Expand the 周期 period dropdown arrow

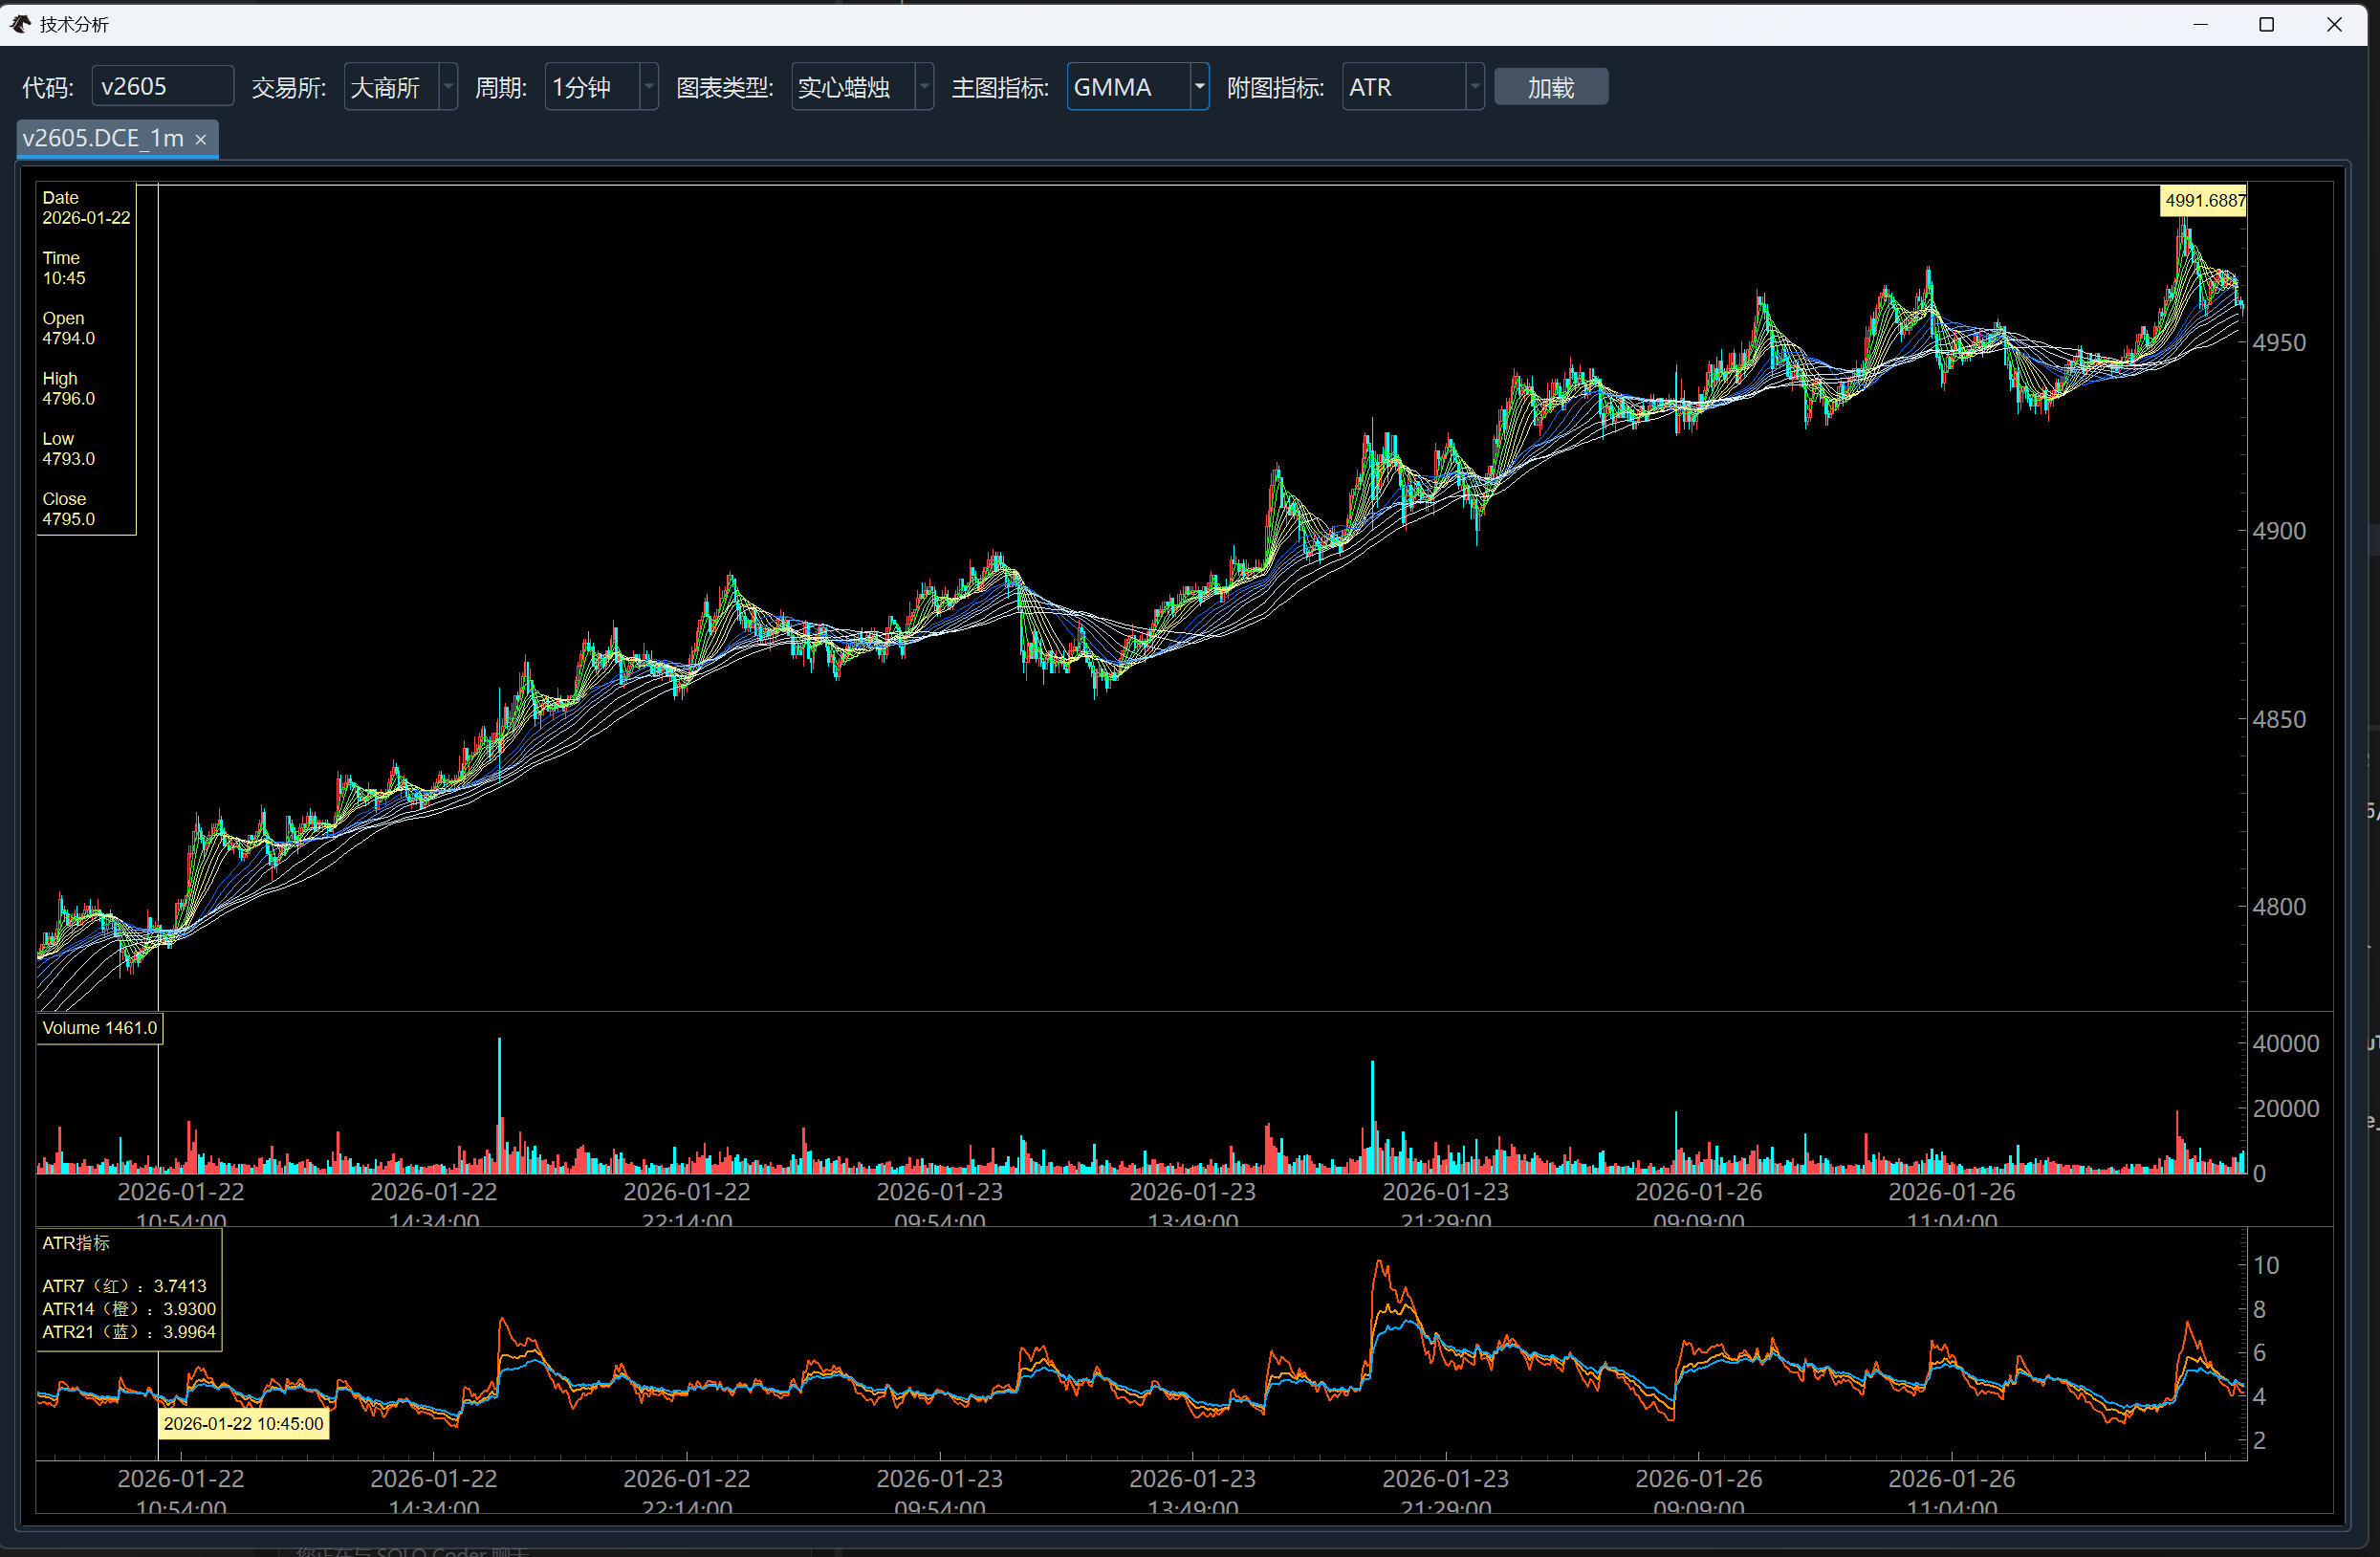pos(648,87)
